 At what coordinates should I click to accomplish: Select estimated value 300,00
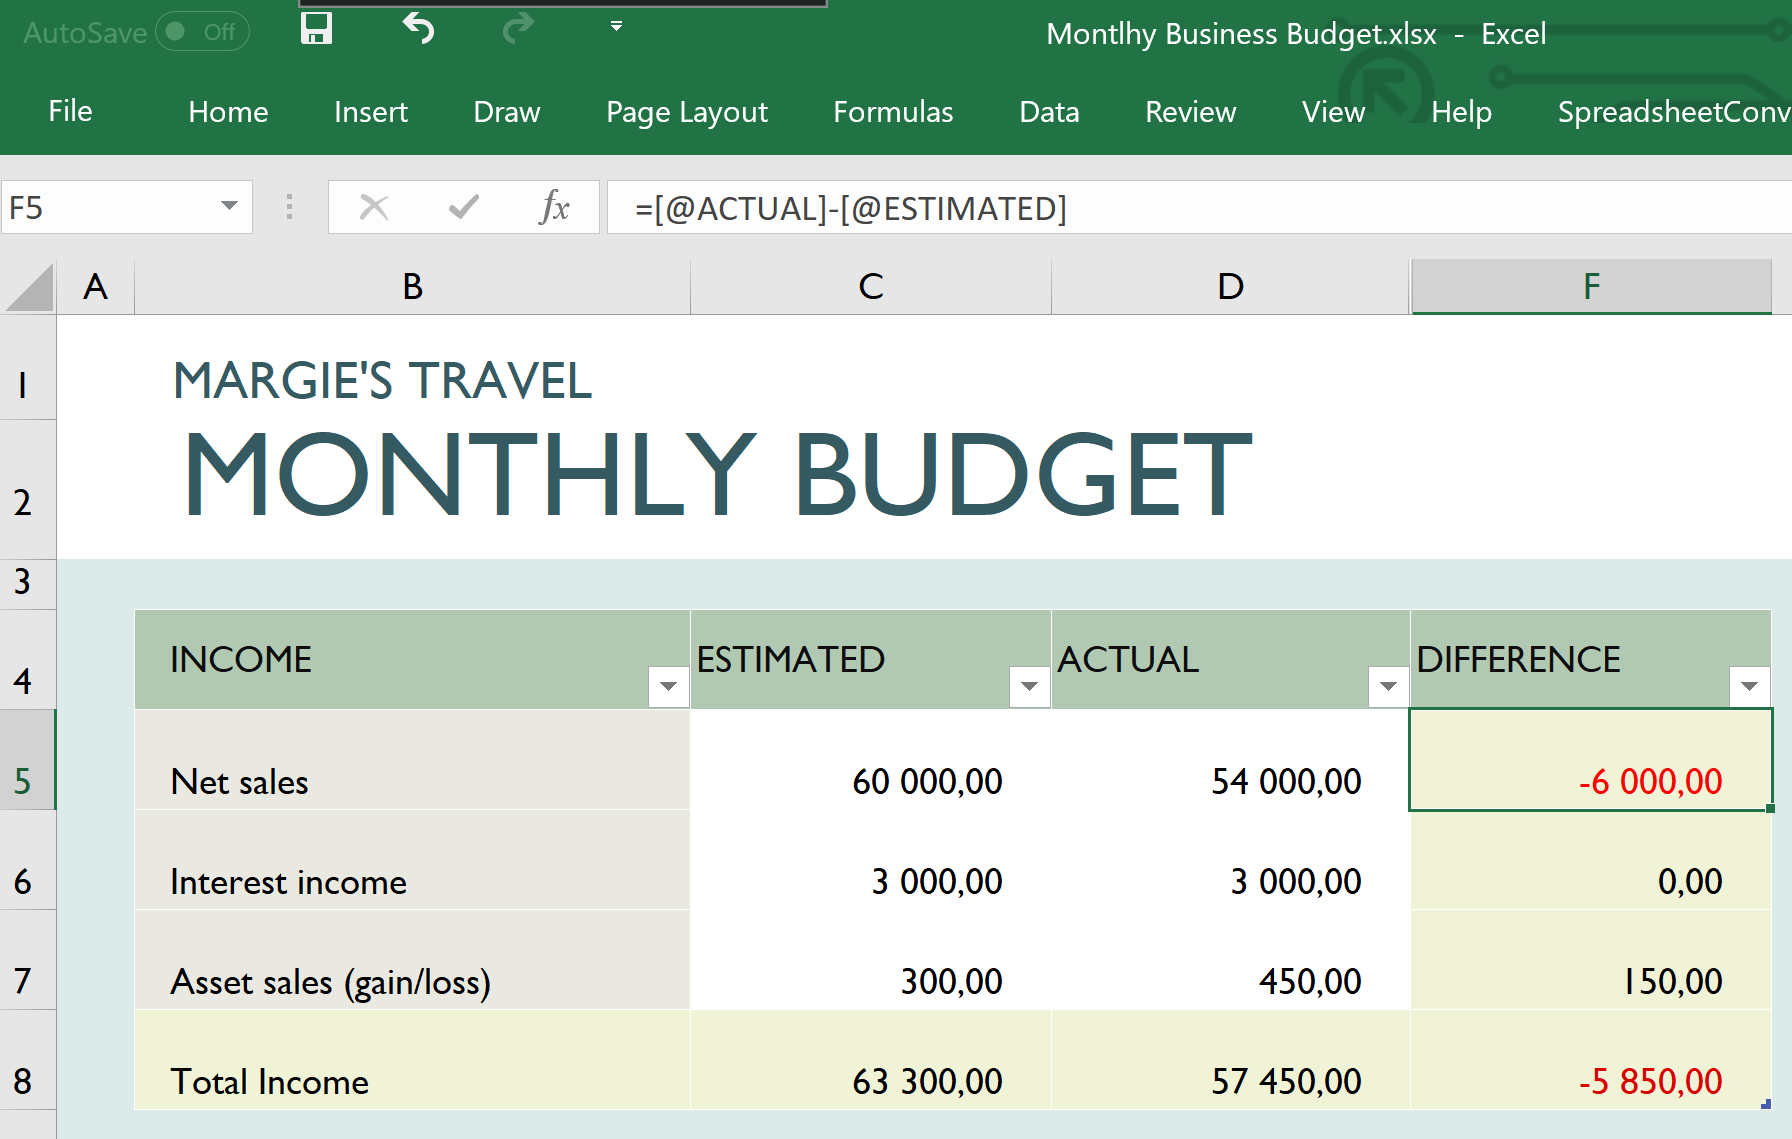point(870,960)
